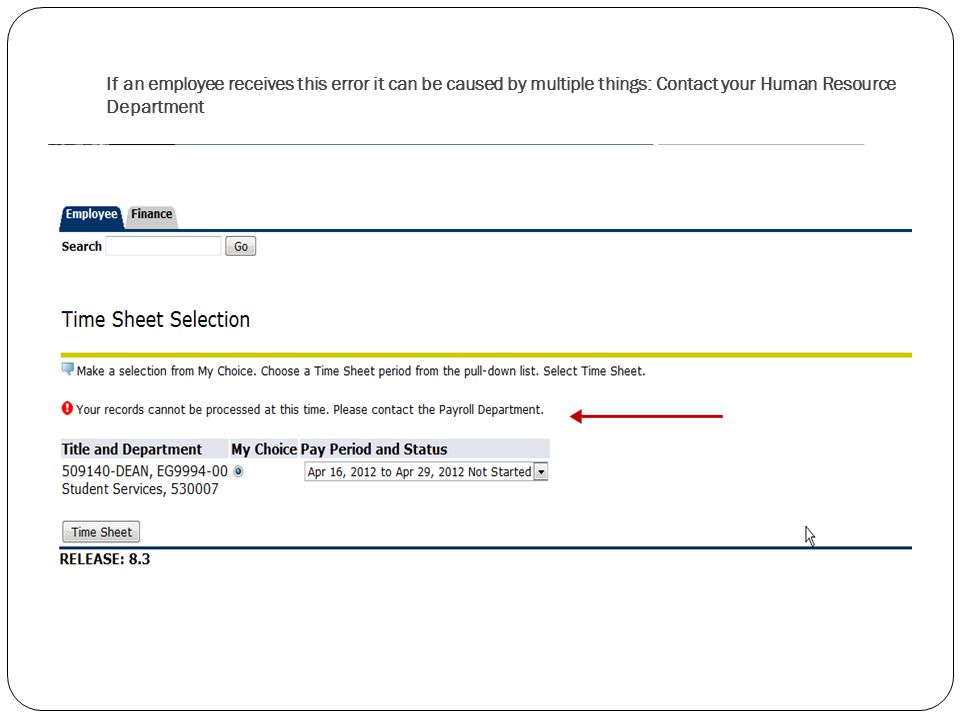
Task: Click the Time Sheet button
Action: click(x=101, y=532)
